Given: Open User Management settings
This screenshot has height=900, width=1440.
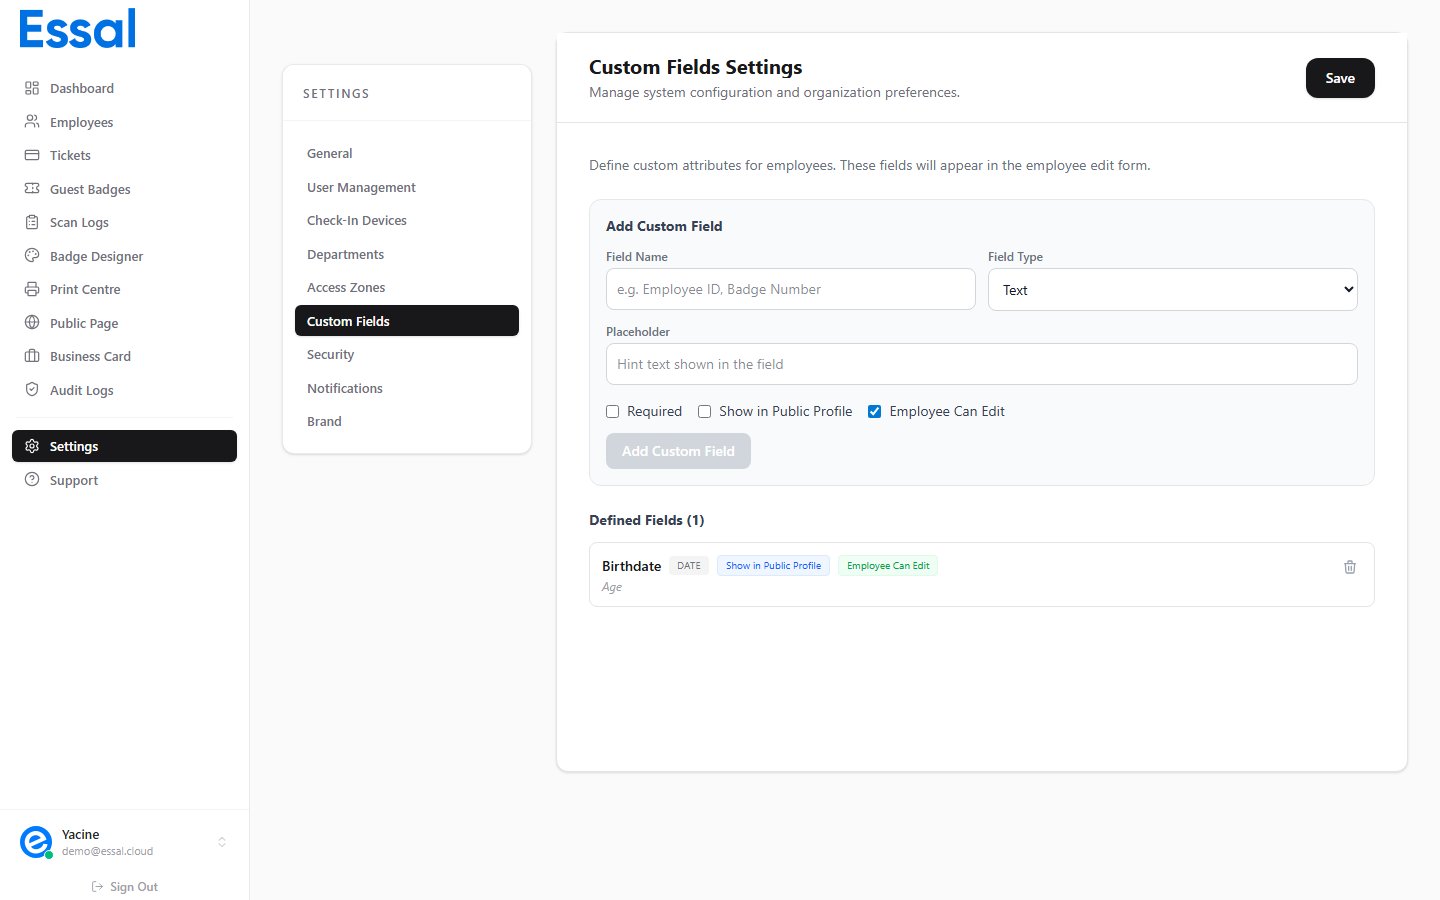Looking at the screenshot, I should [x=407, y=187].
